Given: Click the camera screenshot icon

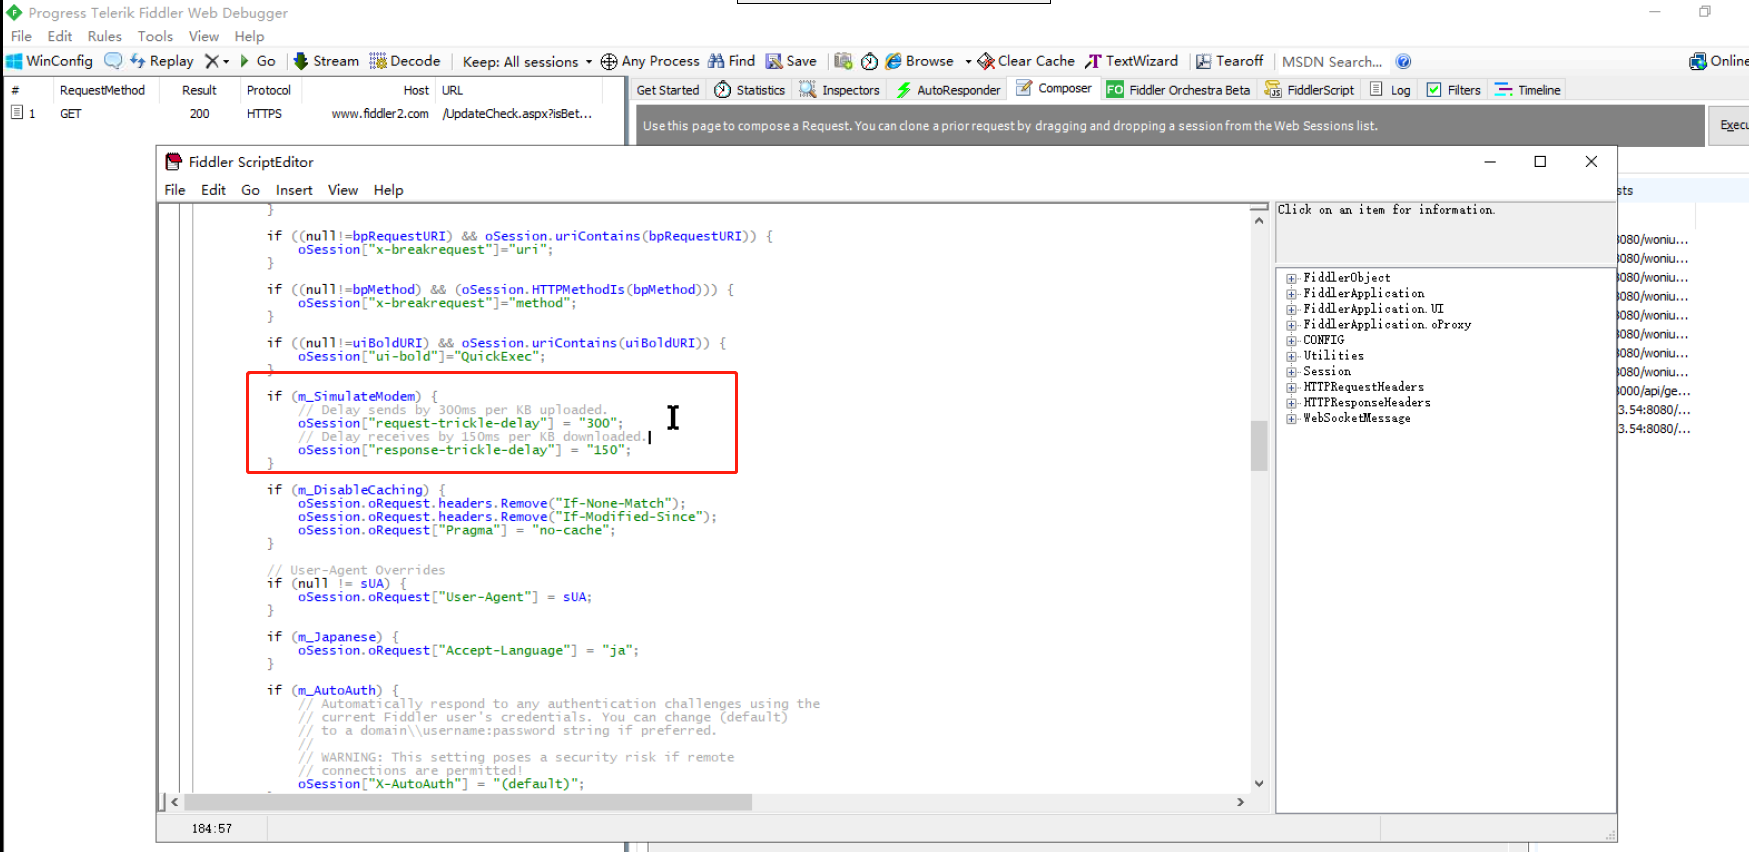Looking at the screenshot, I should click(x=843, y=61).
